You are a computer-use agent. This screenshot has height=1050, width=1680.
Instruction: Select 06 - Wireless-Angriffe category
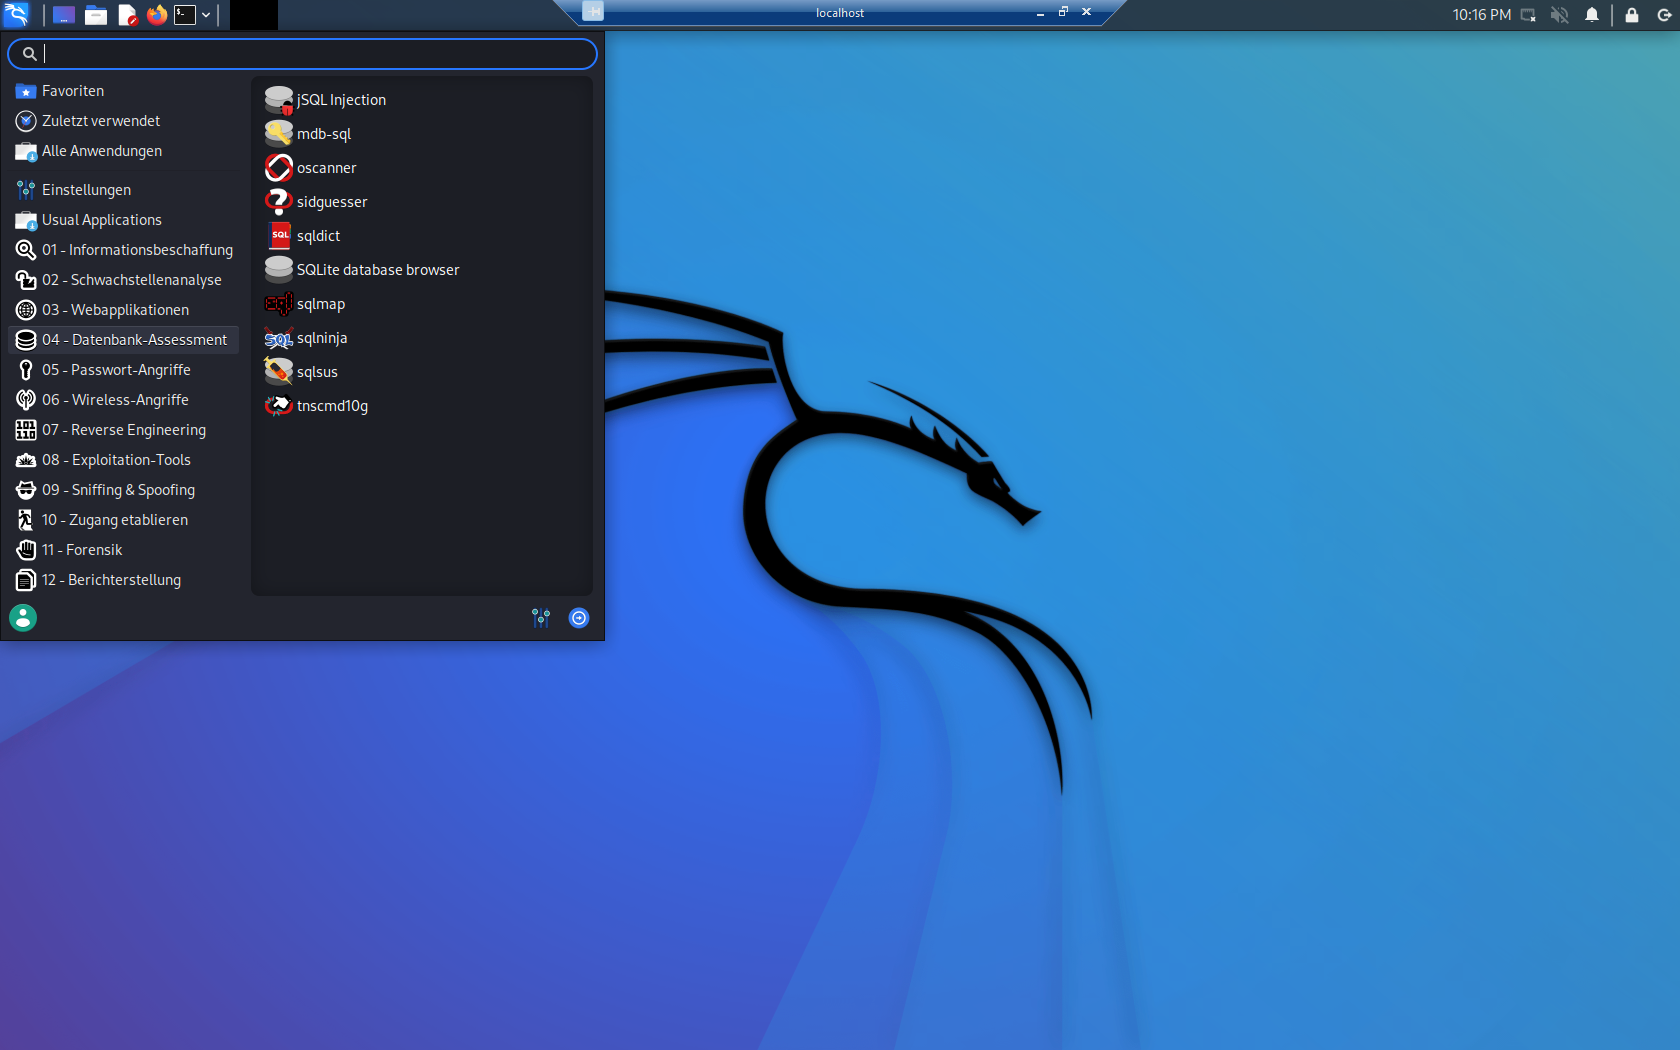(x=124, y=400)
